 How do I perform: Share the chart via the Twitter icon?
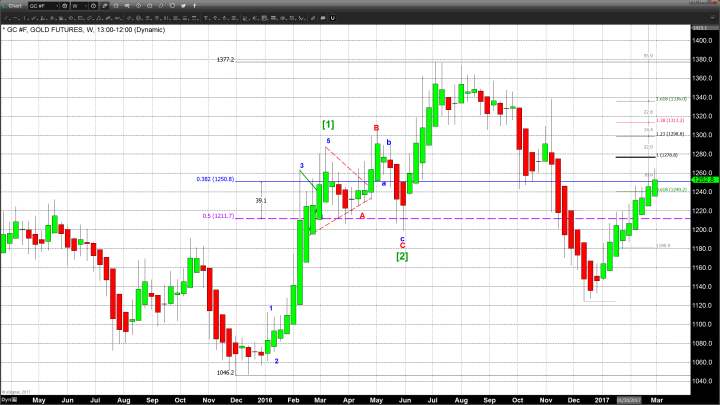coord(182,6)
